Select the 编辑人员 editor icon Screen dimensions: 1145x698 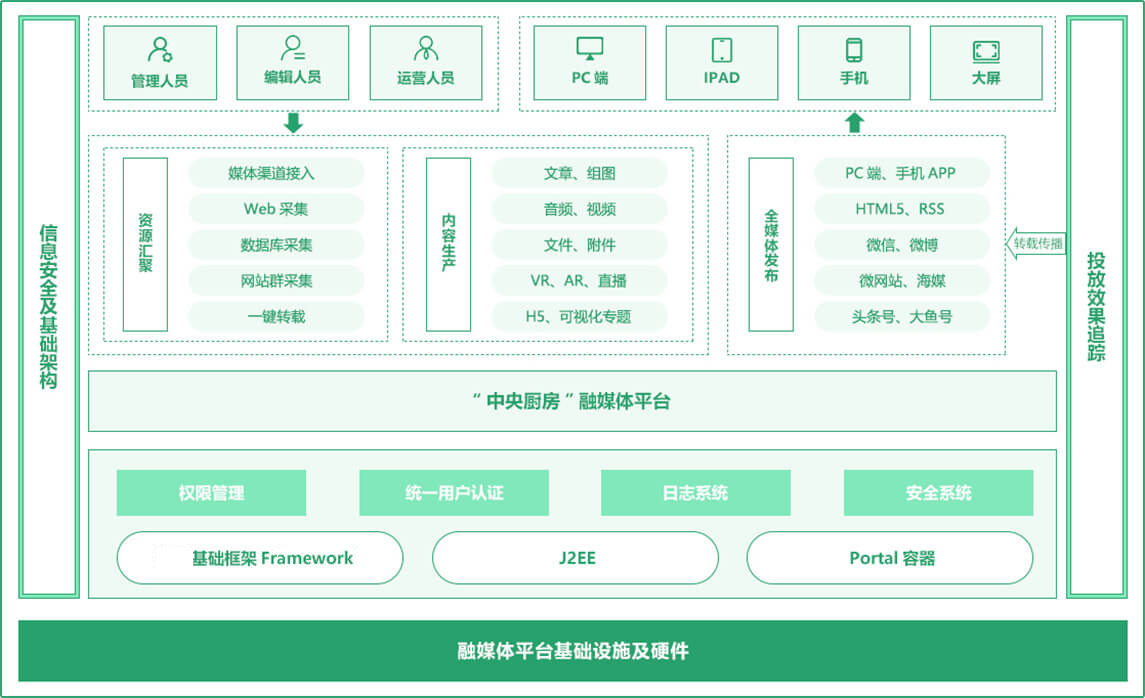point(293,48)
